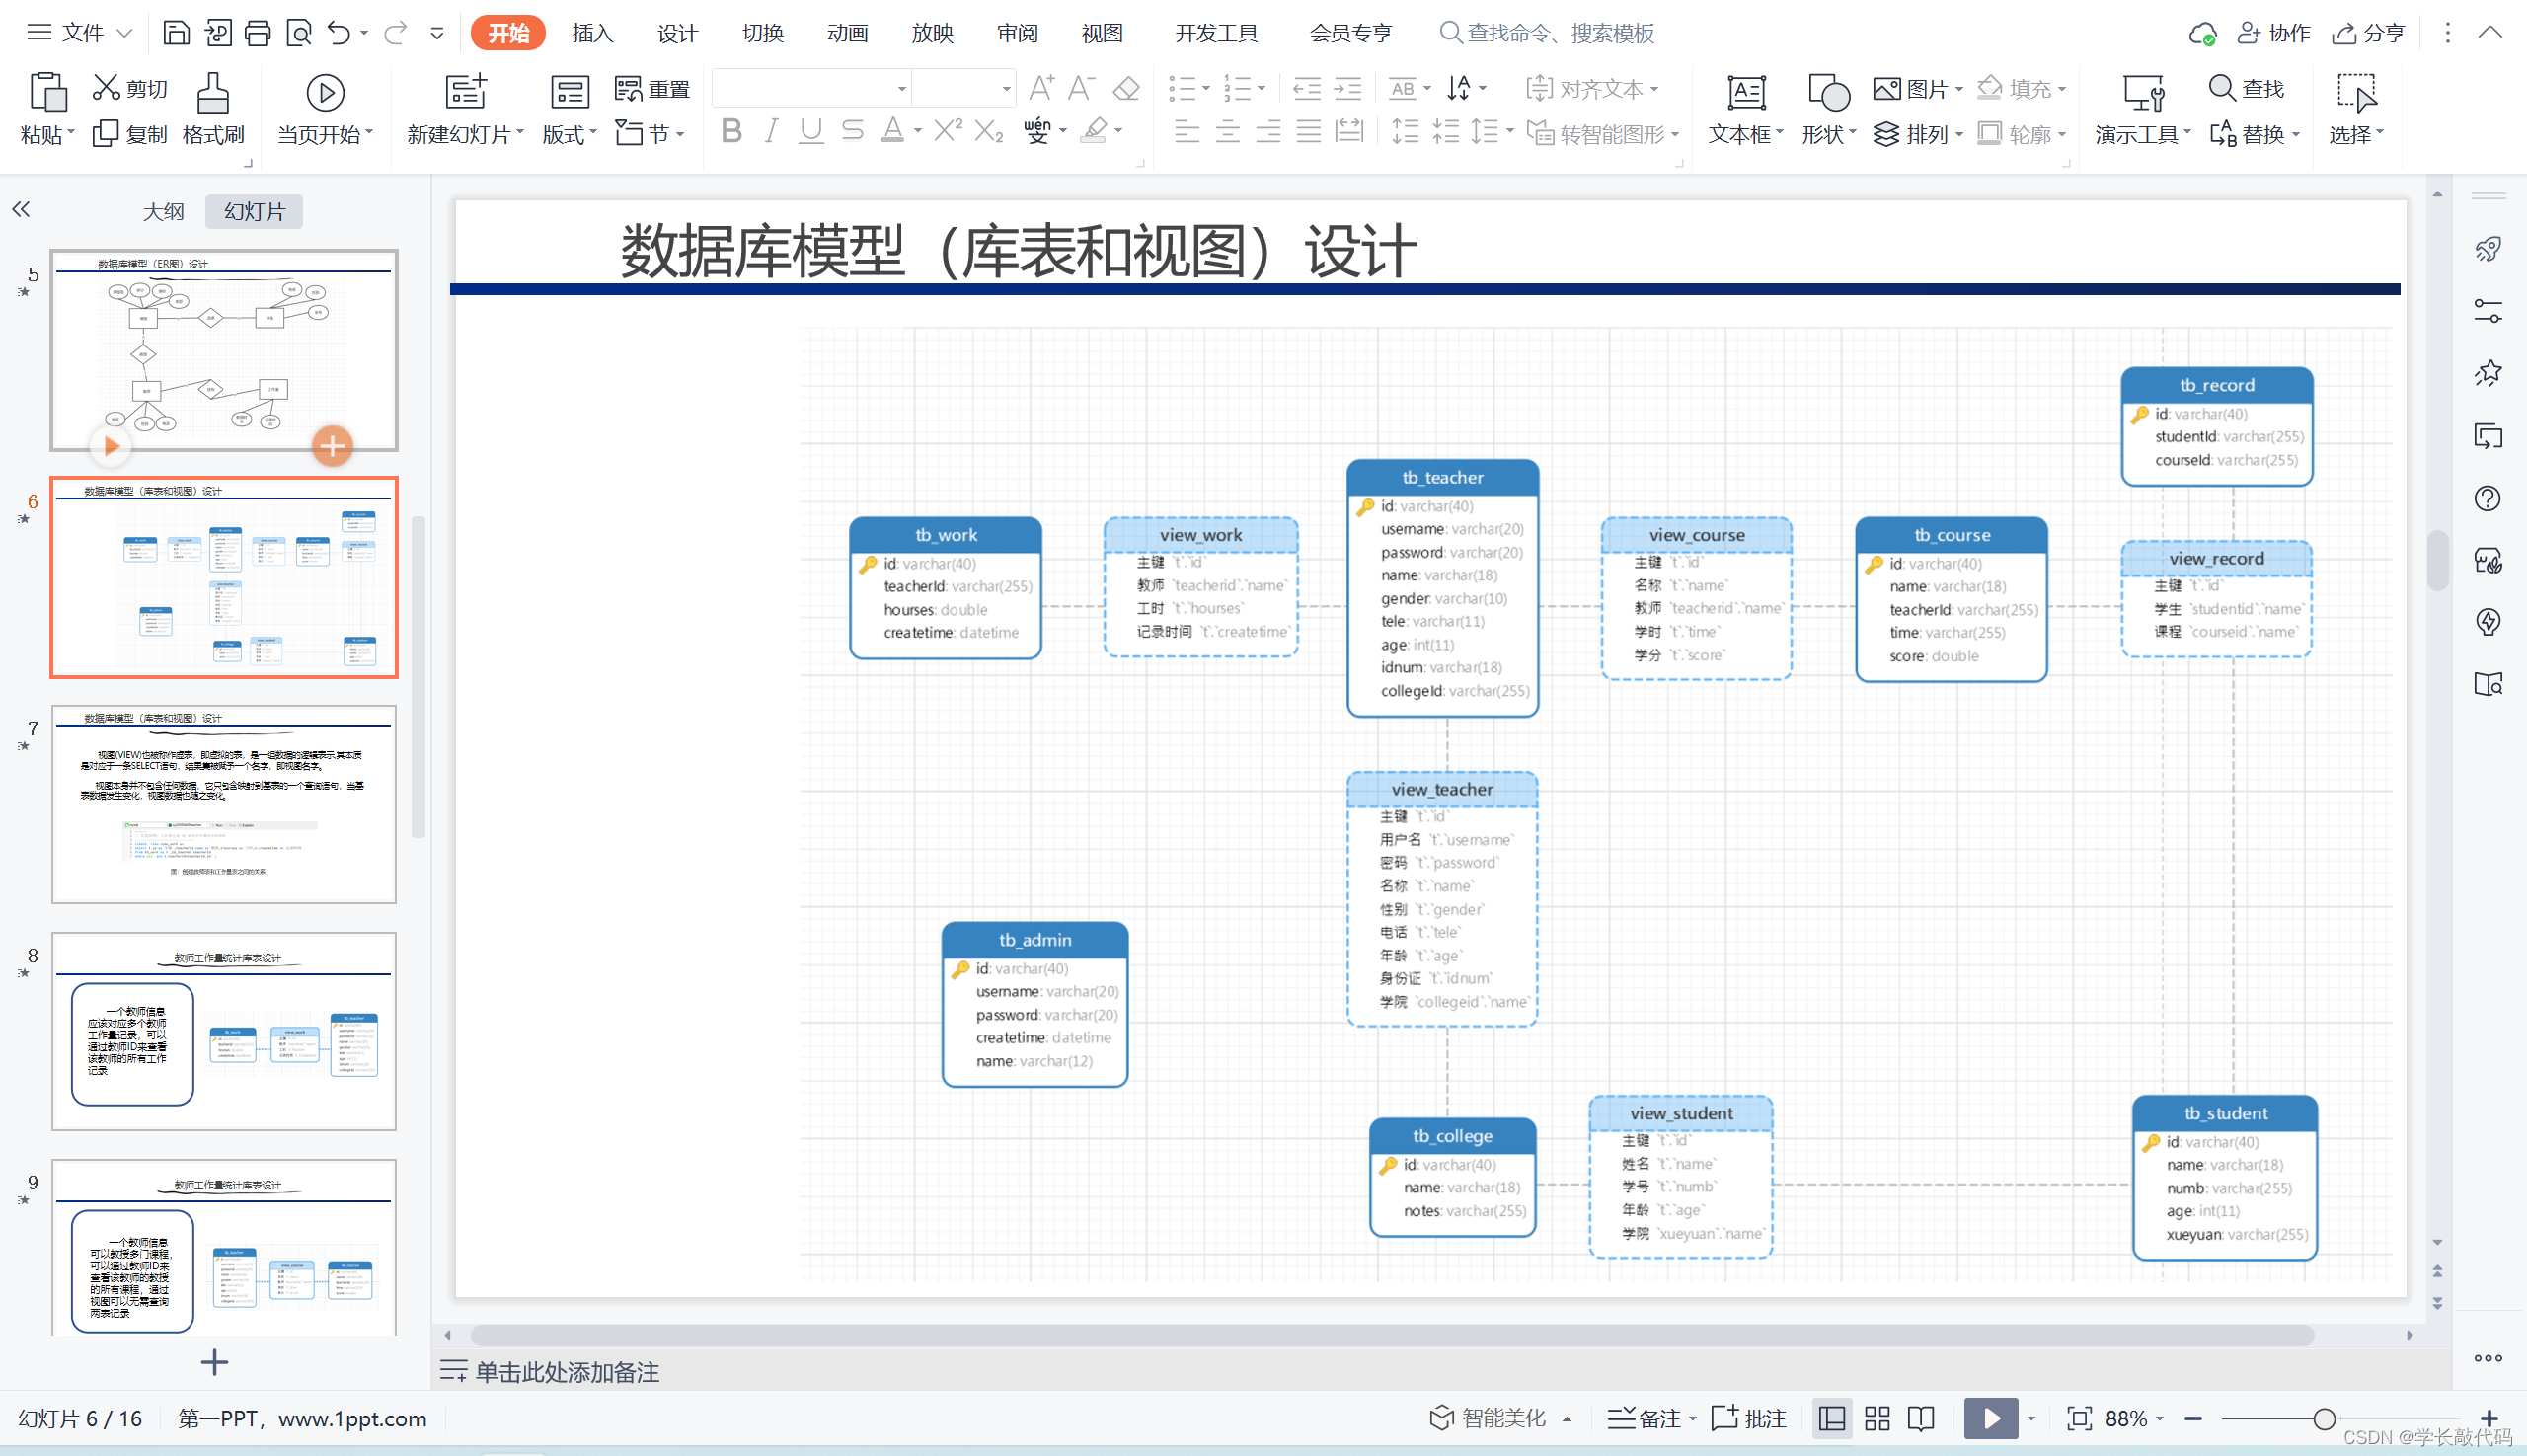The height and width of the screenshot is (1456, 2527).
Task: Insert a Text Box (文本框)
Action: click(1745, 93)
